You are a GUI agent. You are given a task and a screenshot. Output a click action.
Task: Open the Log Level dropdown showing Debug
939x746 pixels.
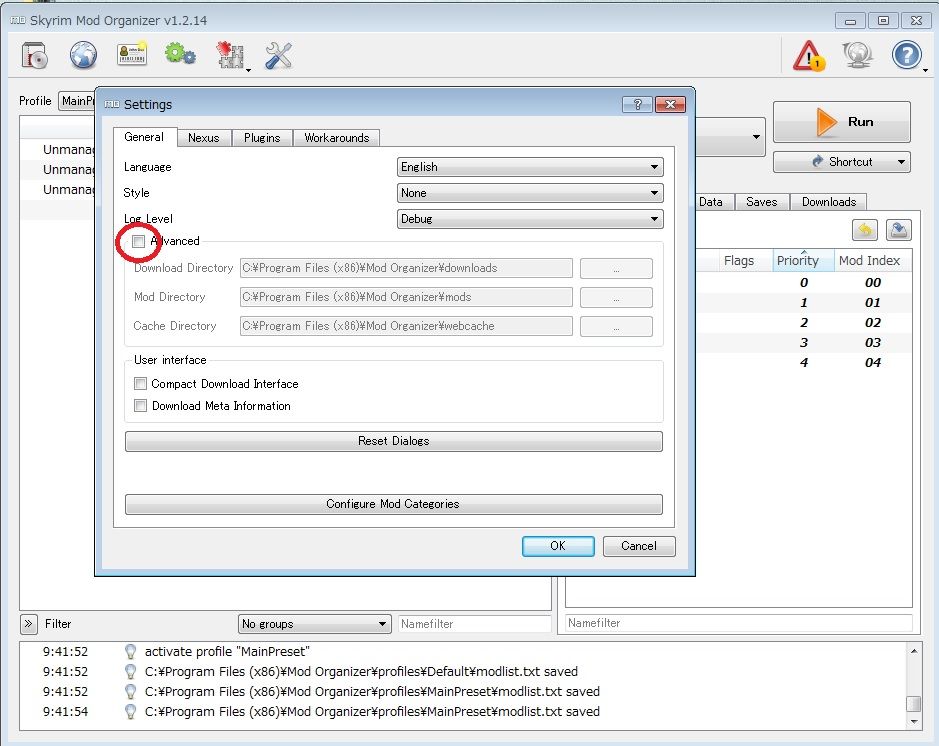[530, 219]
